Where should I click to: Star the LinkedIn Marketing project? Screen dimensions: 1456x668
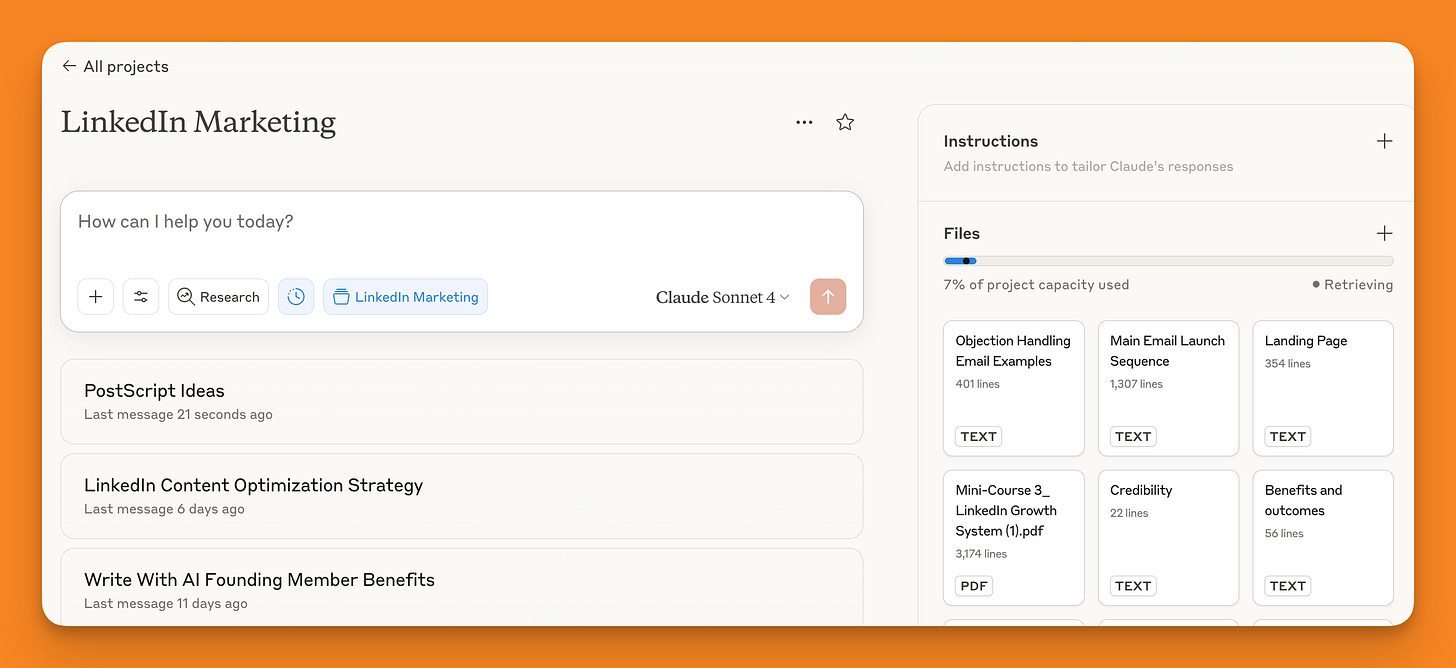tap(845, 122)
